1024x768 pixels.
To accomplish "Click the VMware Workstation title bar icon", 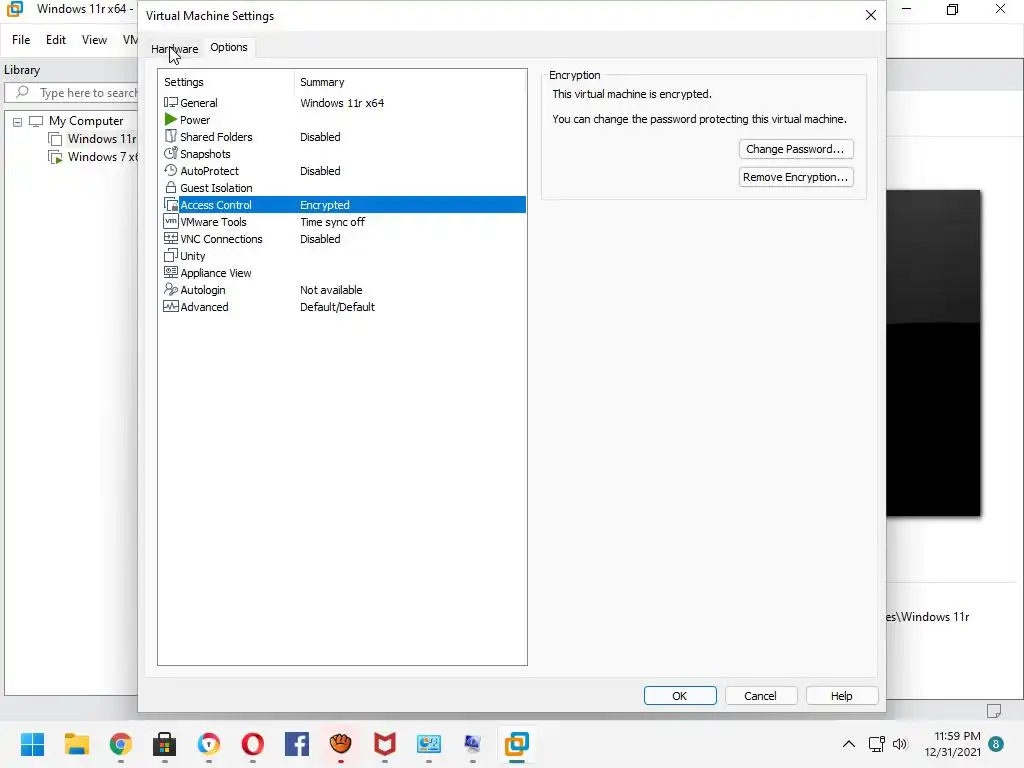I will [x=14, y=8].
